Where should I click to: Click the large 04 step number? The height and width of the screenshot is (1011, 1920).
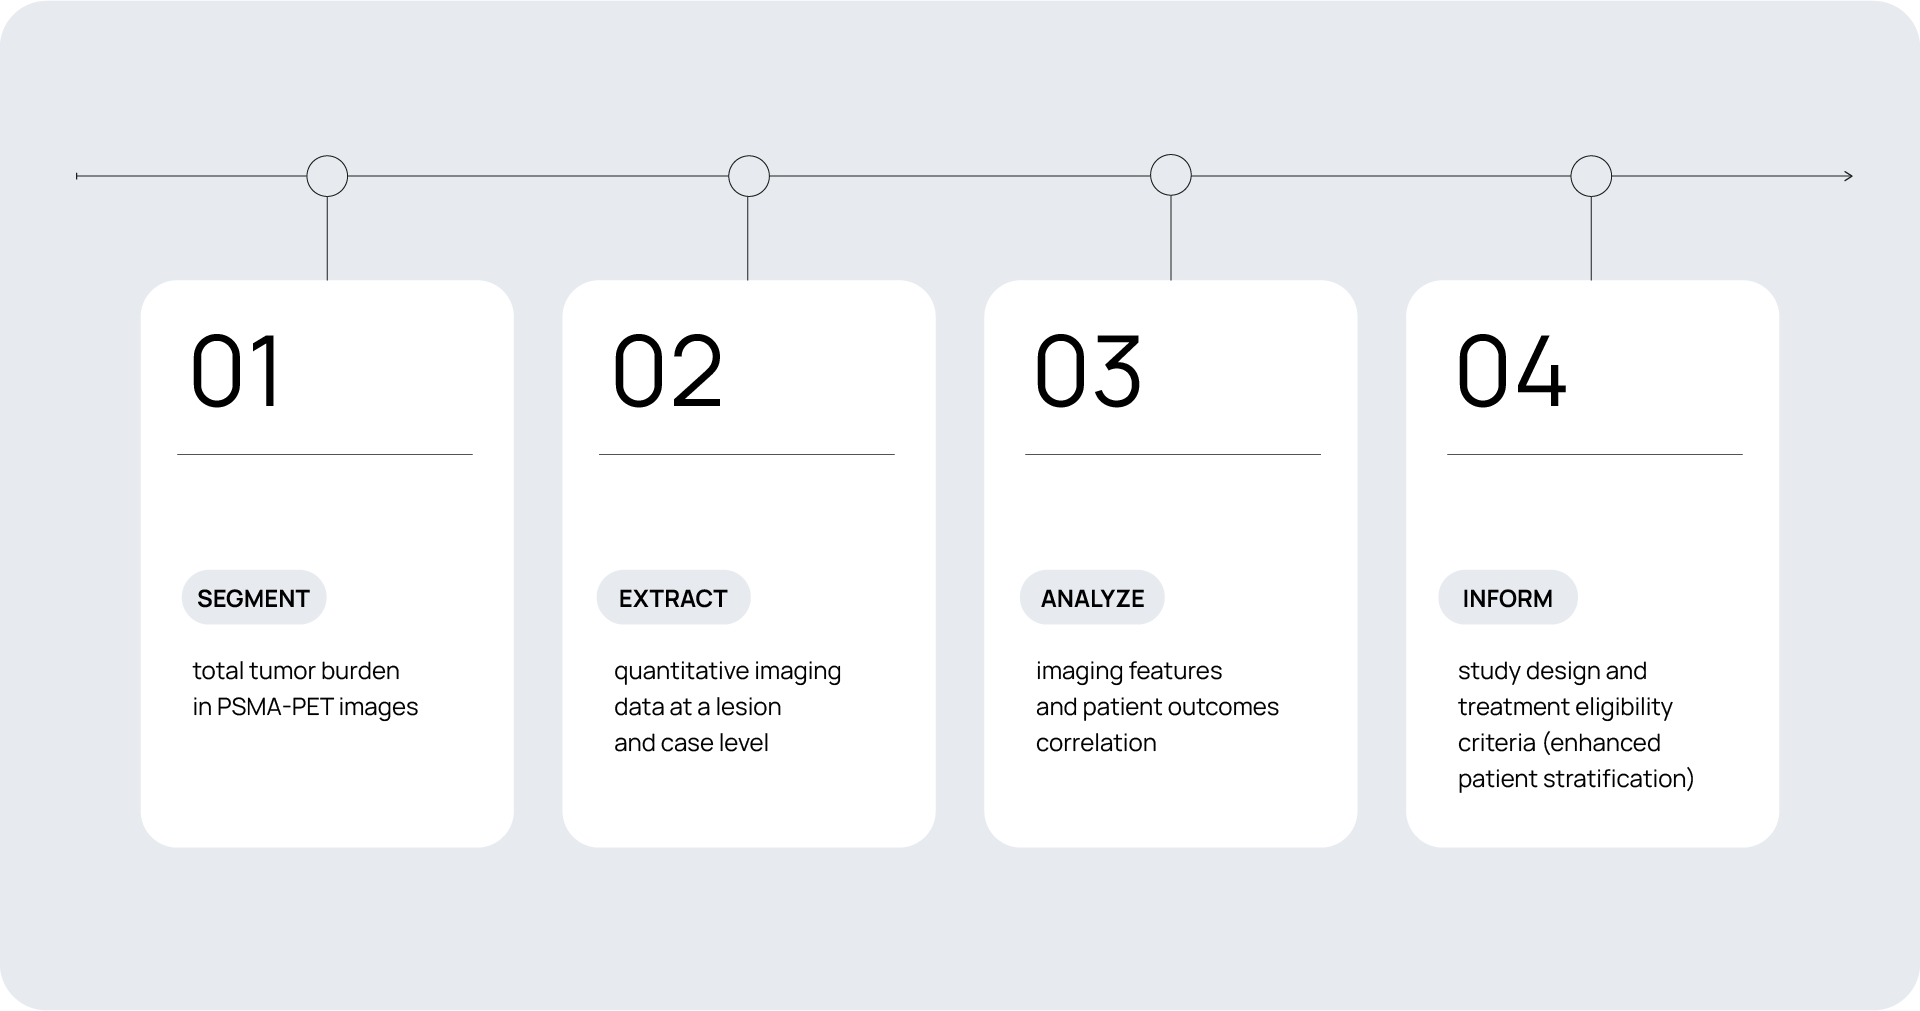[1511, 371]
